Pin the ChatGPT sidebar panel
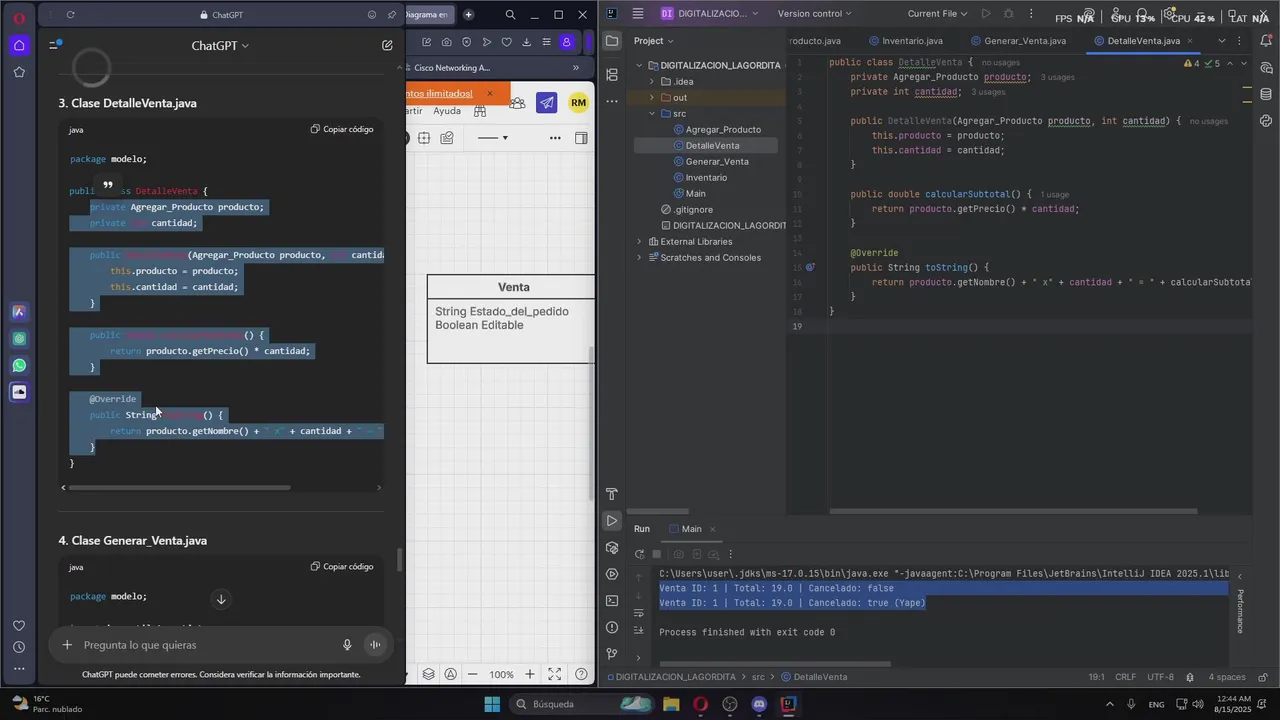1280x720 pixels. click(x=392, y=15)
